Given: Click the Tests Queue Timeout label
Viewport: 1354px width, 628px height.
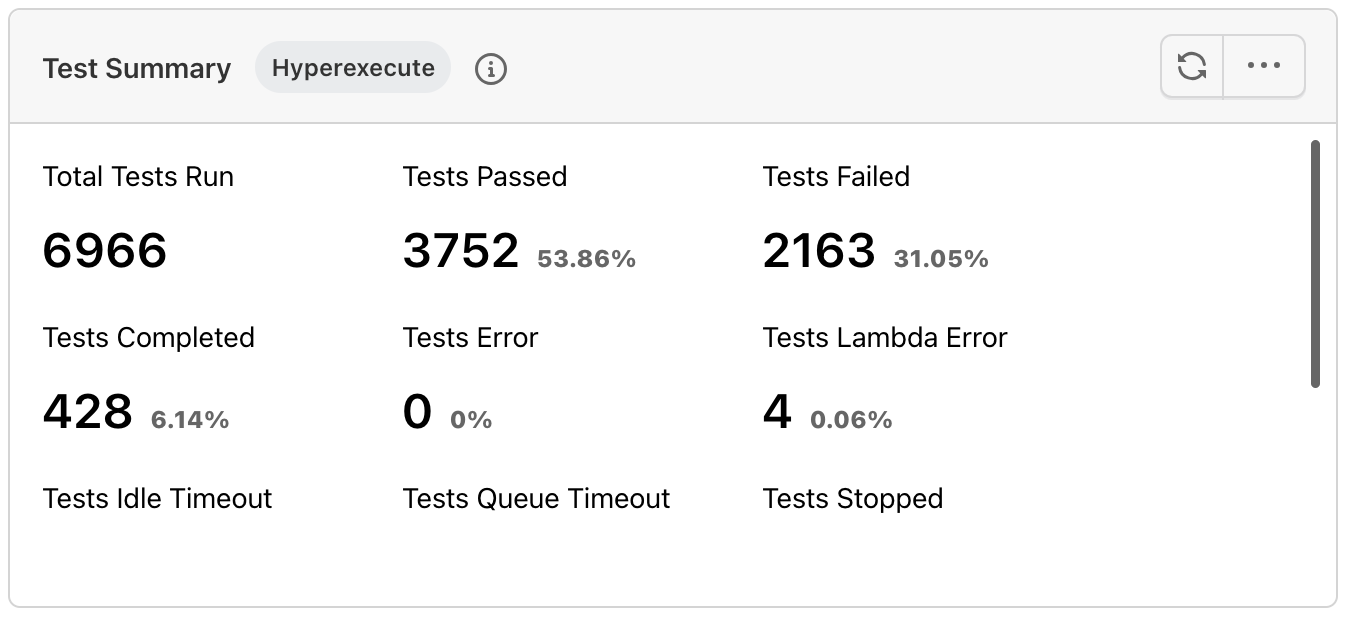Looking at the screenshot, I should tap(537, 498).
